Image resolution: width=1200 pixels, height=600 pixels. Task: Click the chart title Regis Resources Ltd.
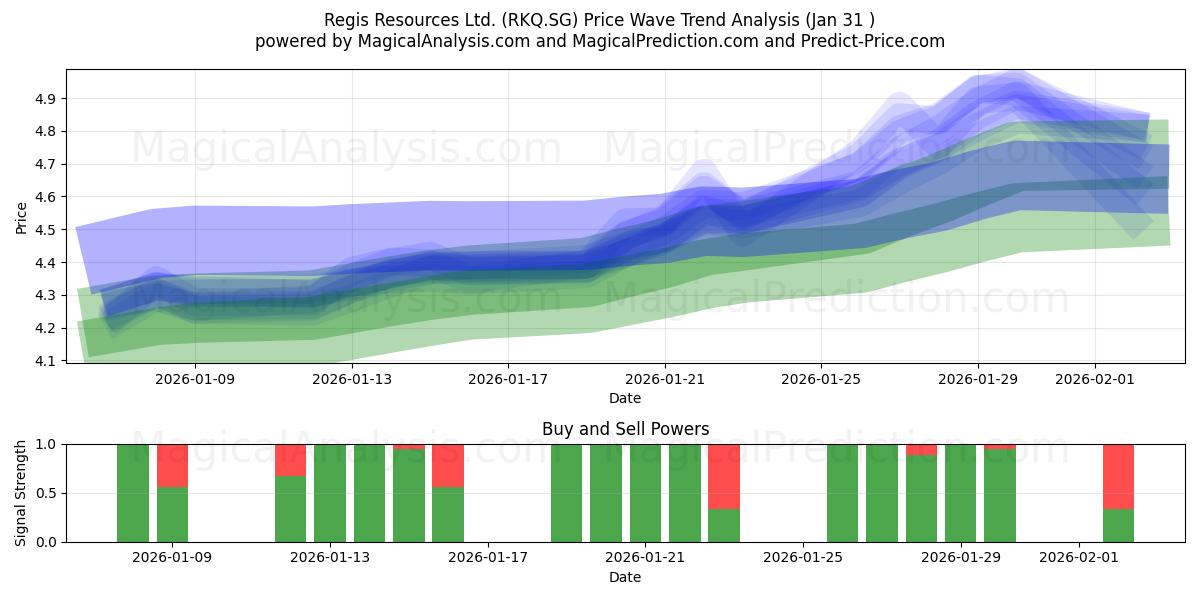(400, 18)
